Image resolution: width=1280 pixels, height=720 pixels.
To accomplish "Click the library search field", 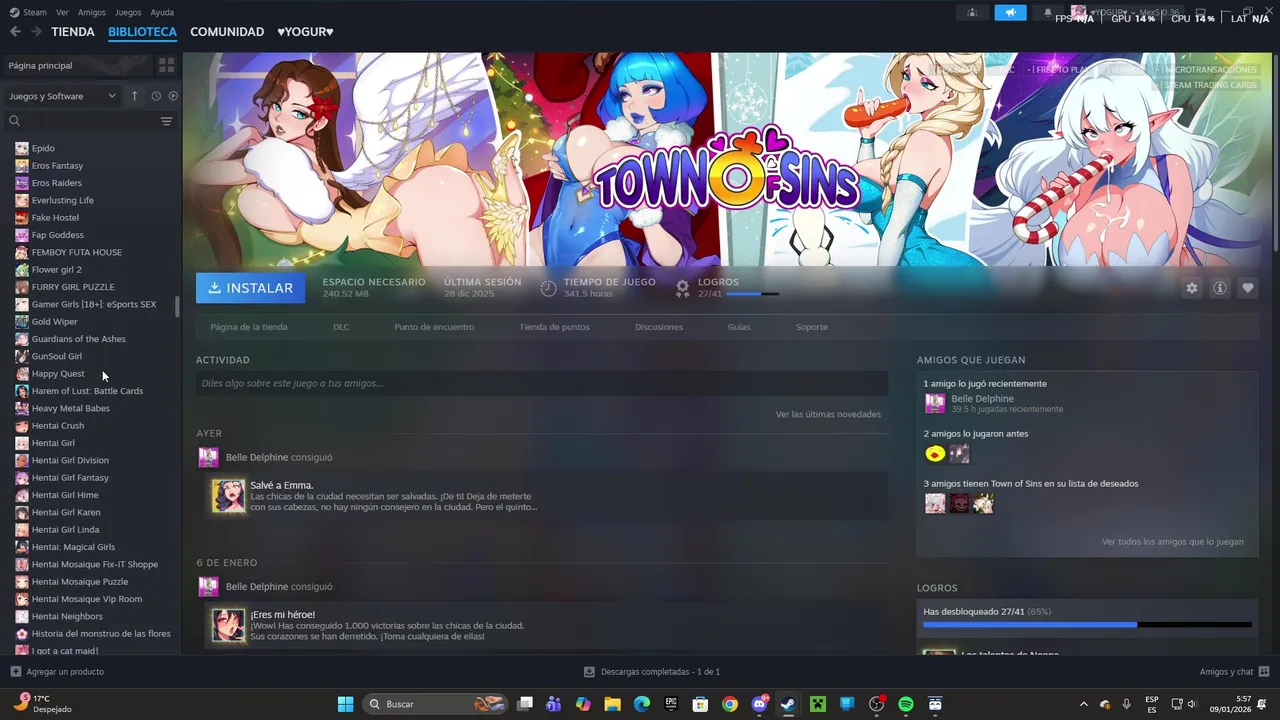I will click(x=90, y=121).
